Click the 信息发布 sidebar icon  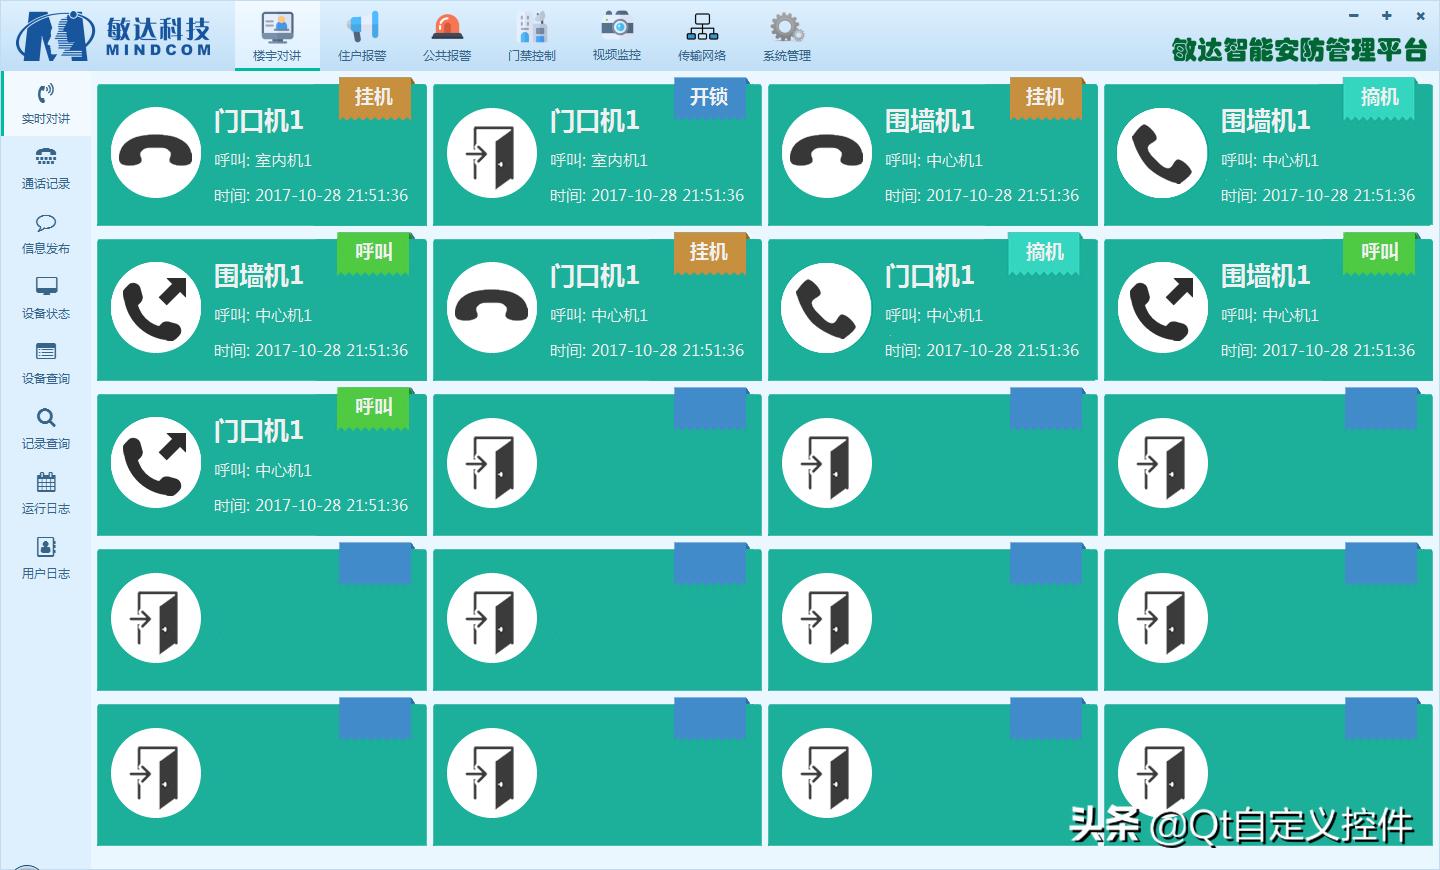click(x=45, y=234)
